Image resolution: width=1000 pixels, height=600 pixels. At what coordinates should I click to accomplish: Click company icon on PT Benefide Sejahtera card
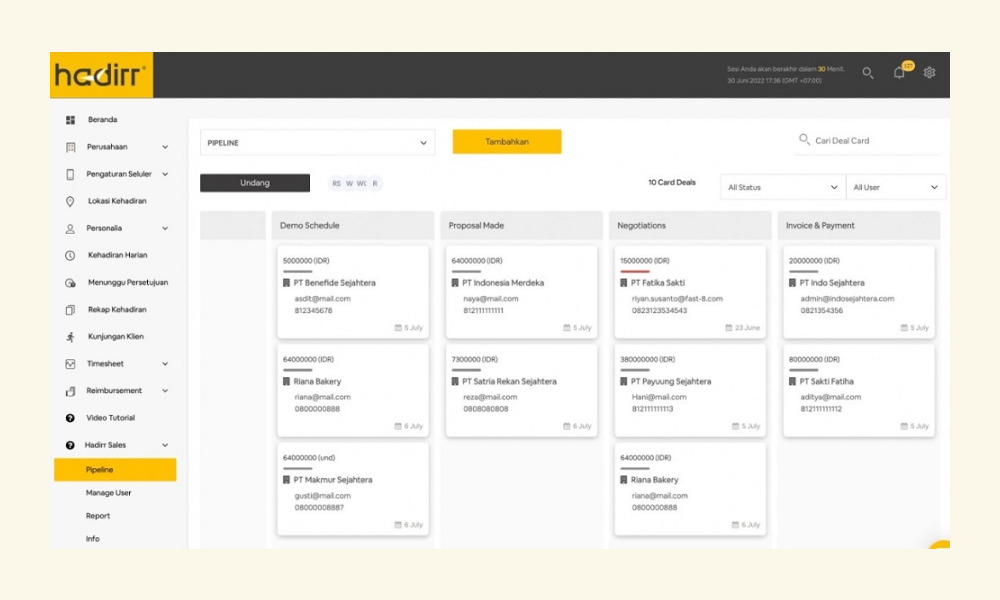pyautogui.click(x=286, y=282)
